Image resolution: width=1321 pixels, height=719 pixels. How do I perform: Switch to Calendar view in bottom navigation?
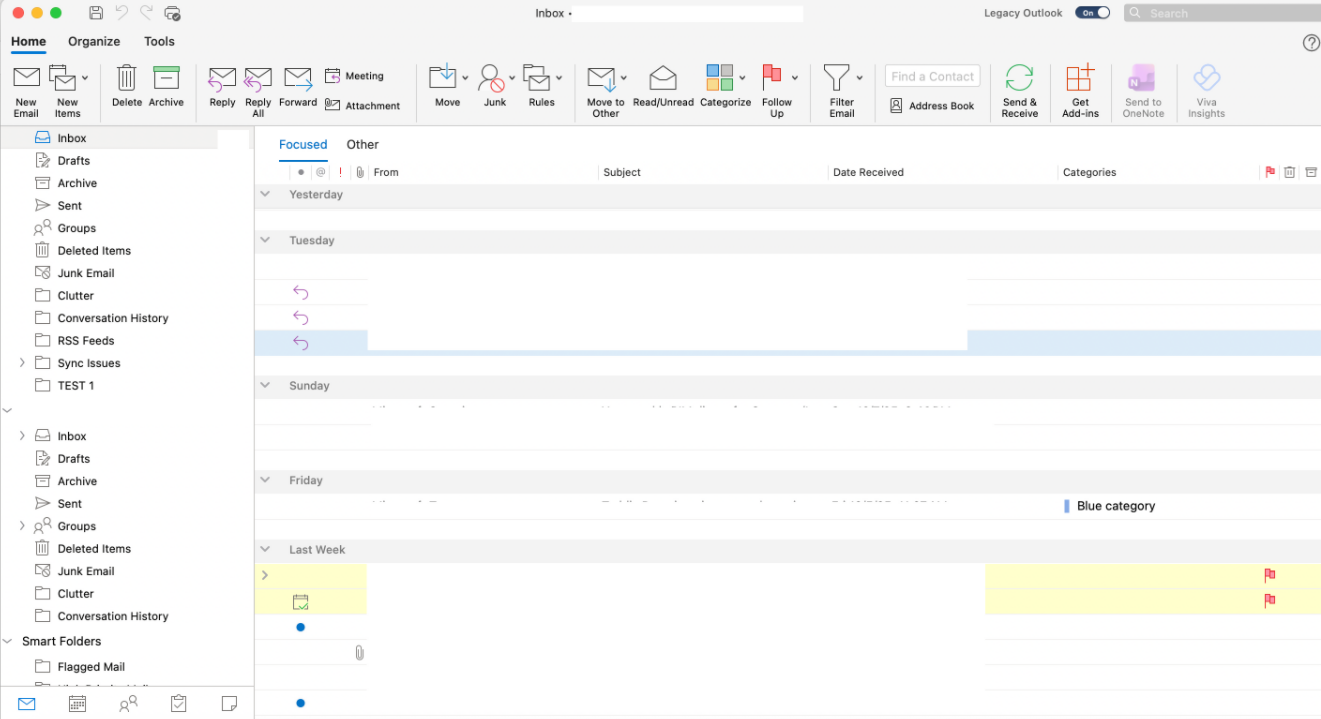point(77,704)
